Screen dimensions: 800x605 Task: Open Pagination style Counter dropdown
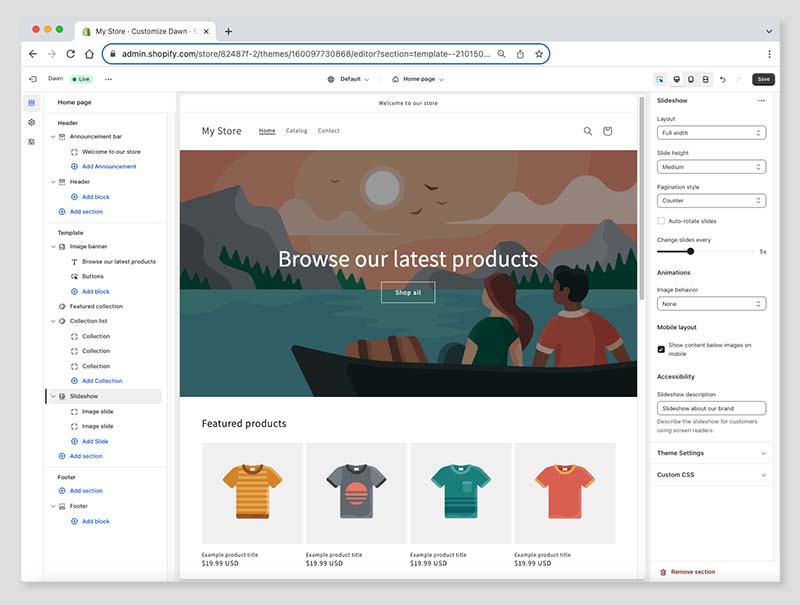tap(711, 200)
